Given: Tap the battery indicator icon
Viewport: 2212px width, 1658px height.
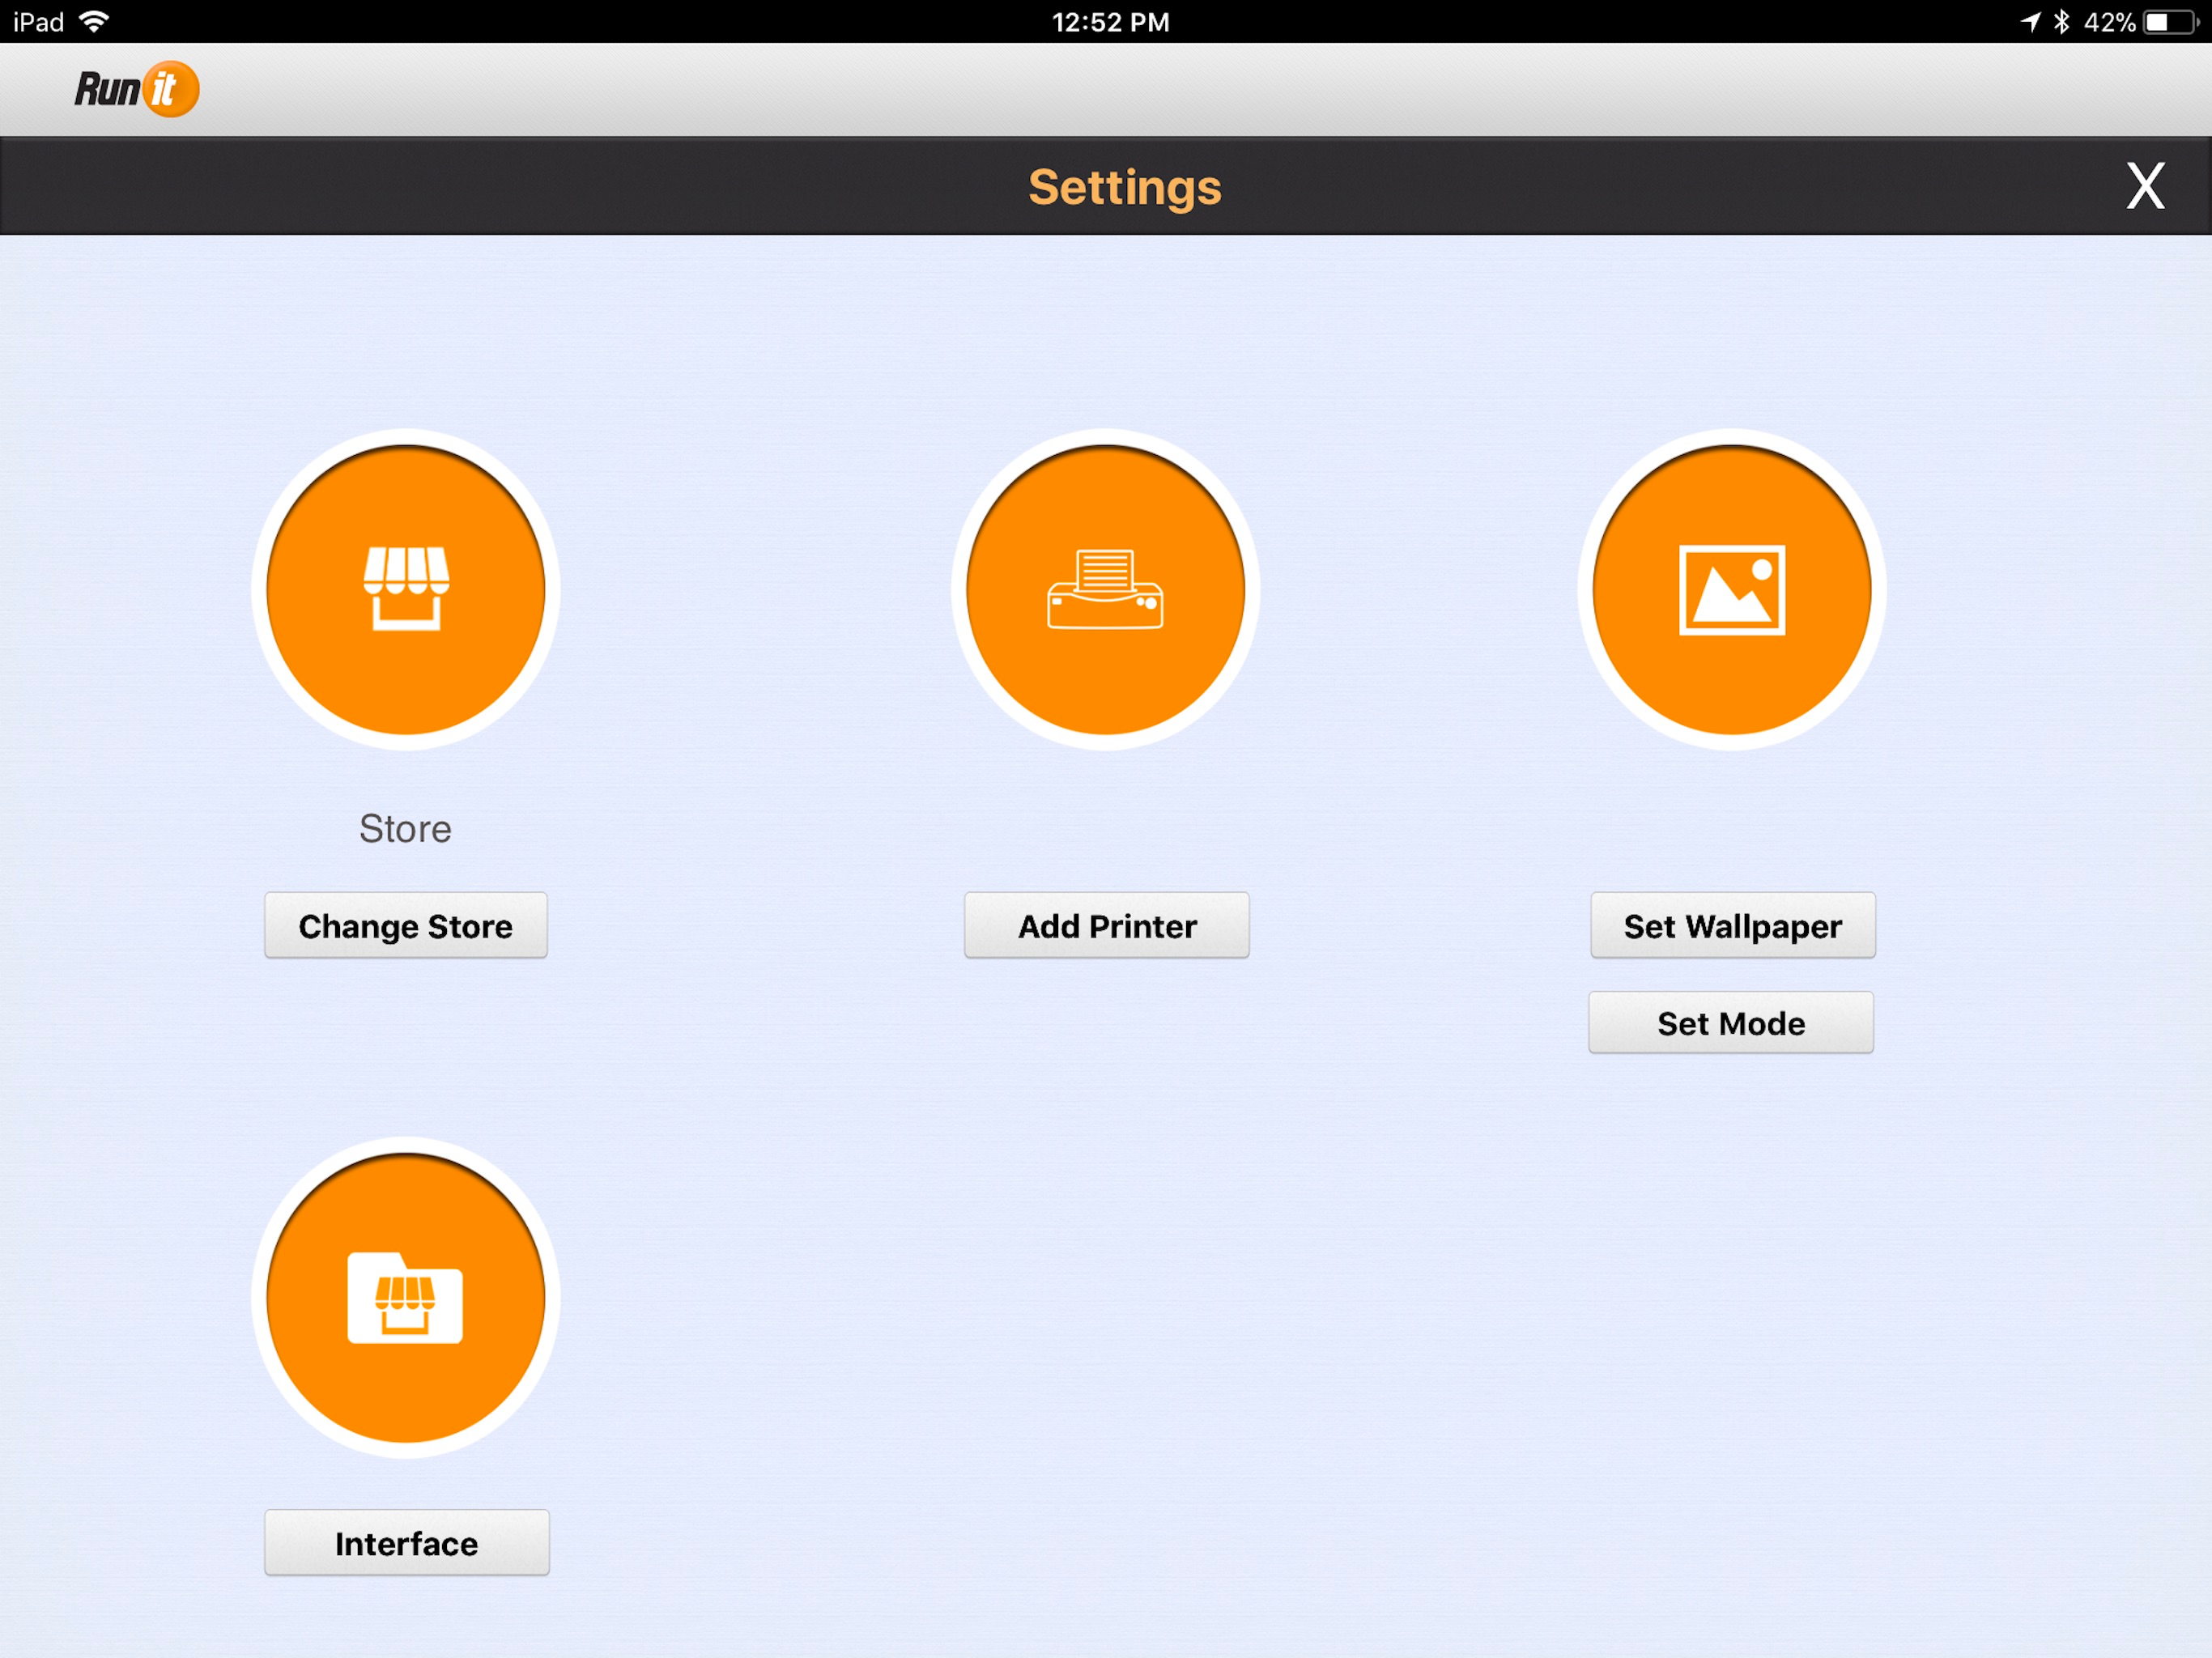Looking at the screenshot, I should [2171, 22].
